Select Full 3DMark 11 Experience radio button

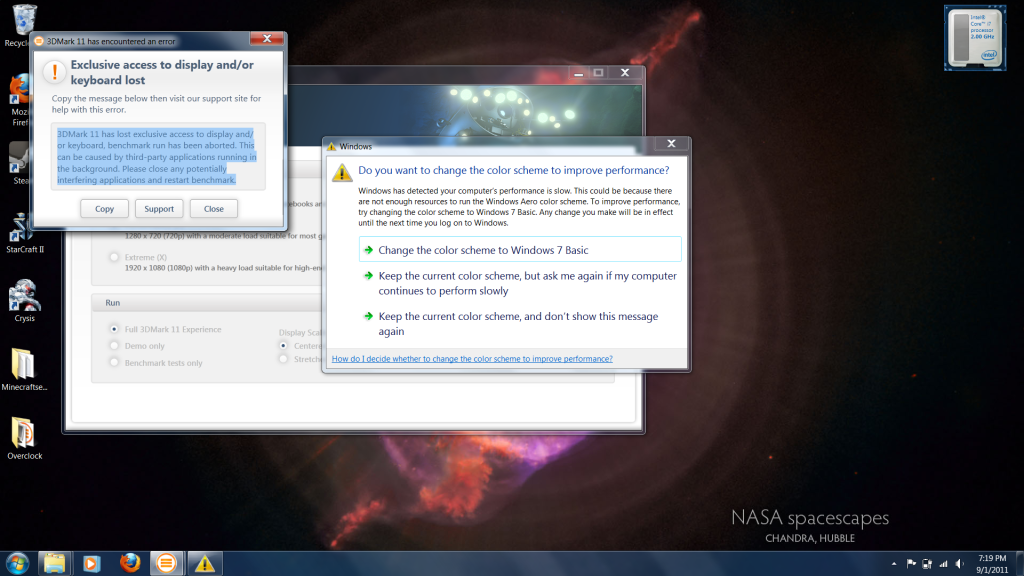tap(114, 329)
